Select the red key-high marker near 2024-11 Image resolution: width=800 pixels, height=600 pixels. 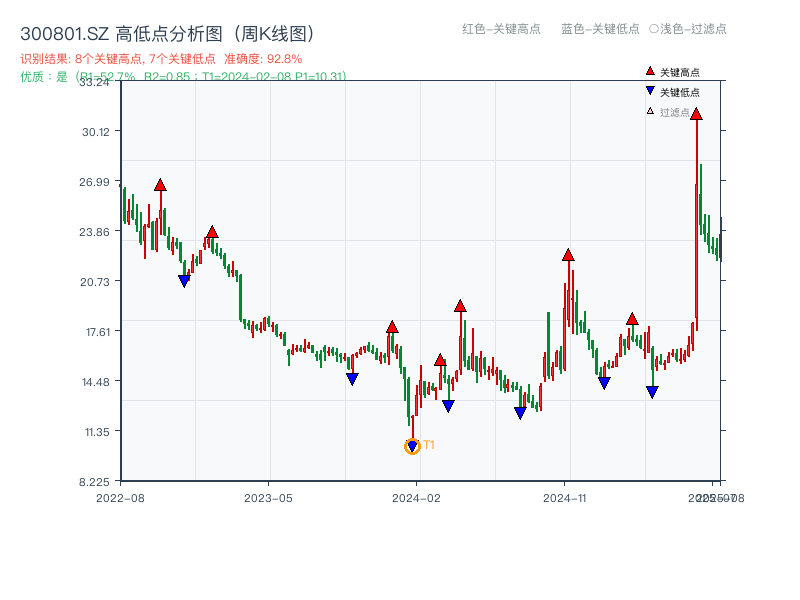click(567, 255)
